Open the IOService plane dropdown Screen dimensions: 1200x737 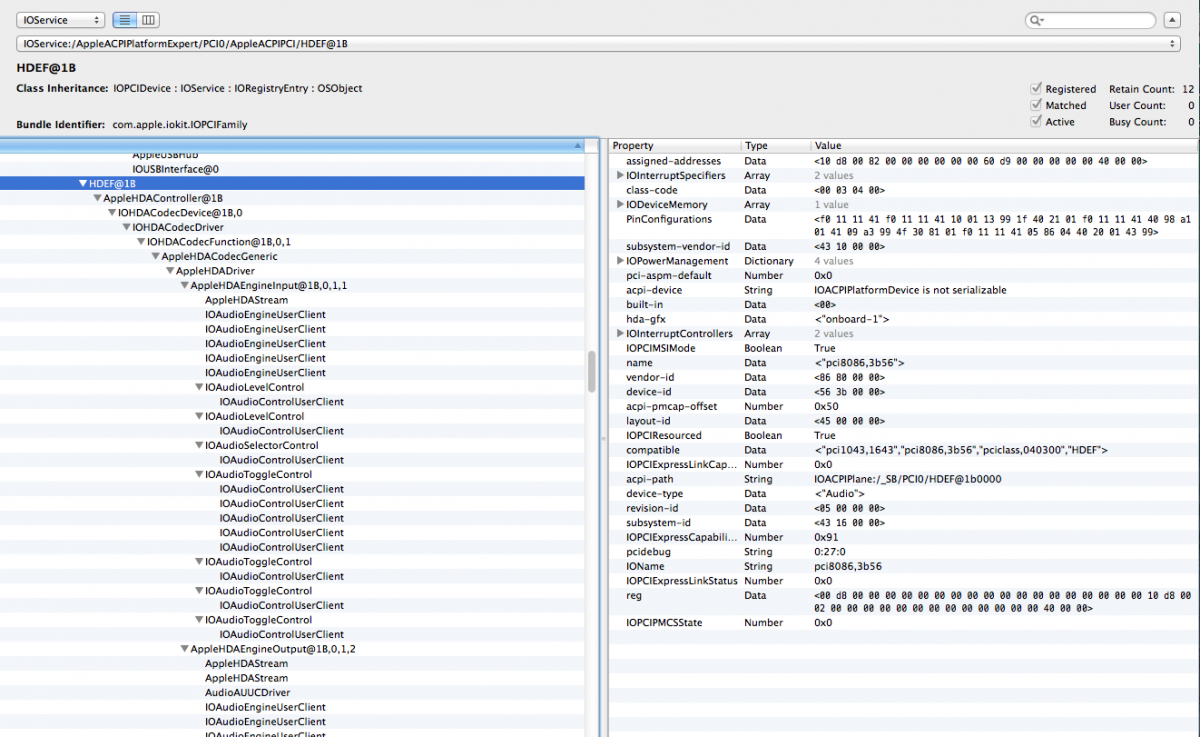tap(60, 20)
